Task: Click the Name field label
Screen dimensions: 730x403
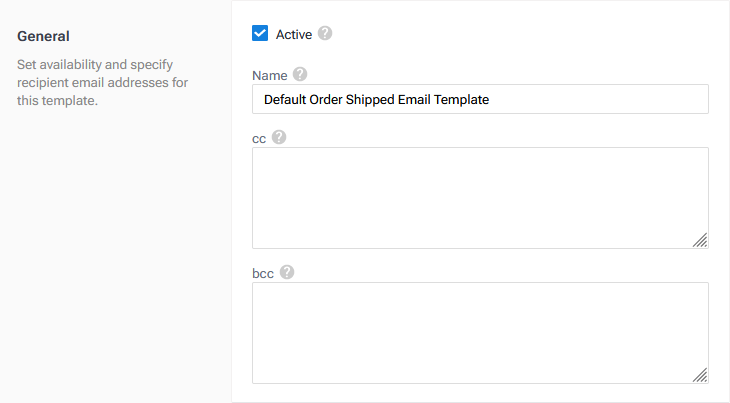Action: click(269, 75)
